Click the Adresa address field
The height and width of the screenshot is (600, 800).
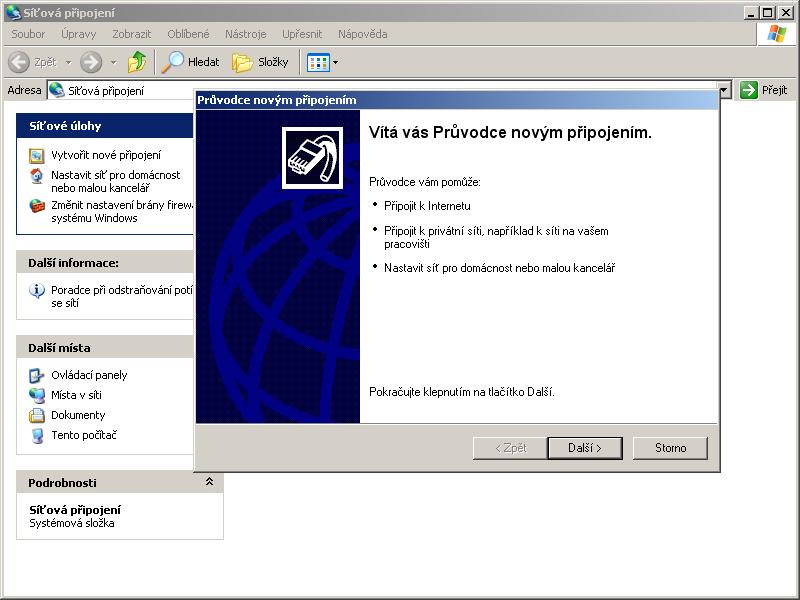coord(120,90)
